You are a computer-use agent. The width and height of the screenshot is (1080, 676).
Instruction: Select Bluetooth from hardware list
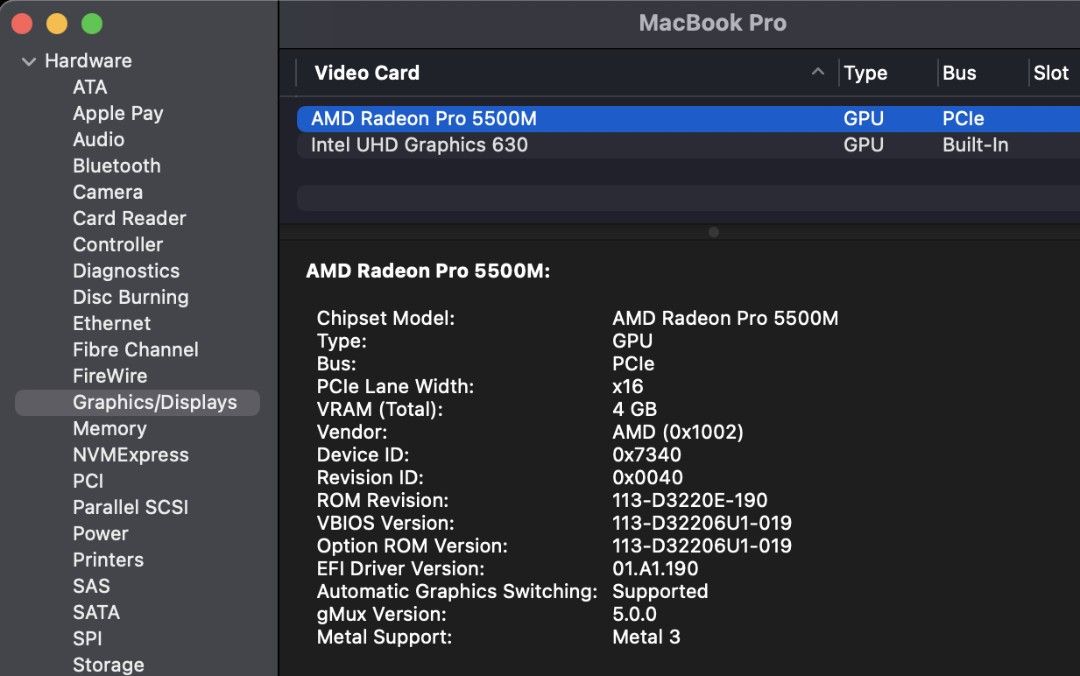tap(116, 165)
